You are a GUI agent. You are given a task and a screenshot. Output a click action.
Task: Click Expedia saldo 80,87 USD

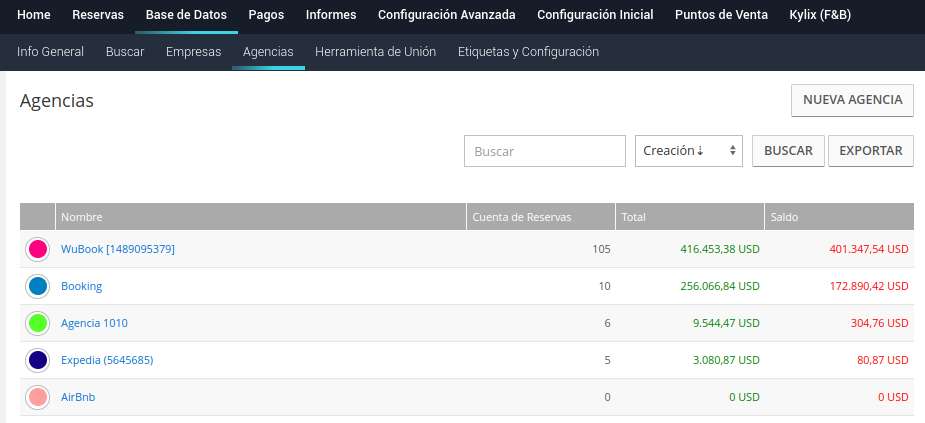pyautogui.click(x=883, y=360)
